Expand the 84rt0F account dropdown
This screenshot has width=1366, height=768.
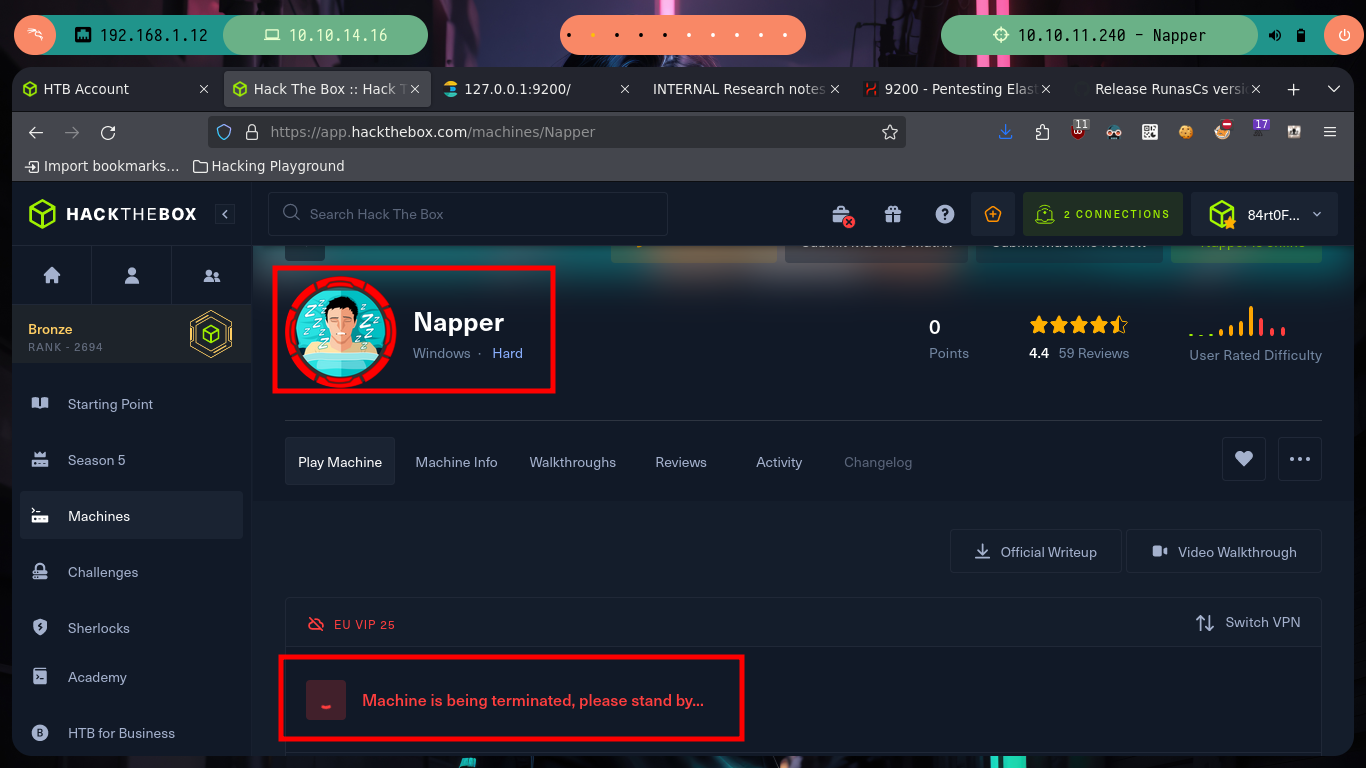[x=1264, y=214]
